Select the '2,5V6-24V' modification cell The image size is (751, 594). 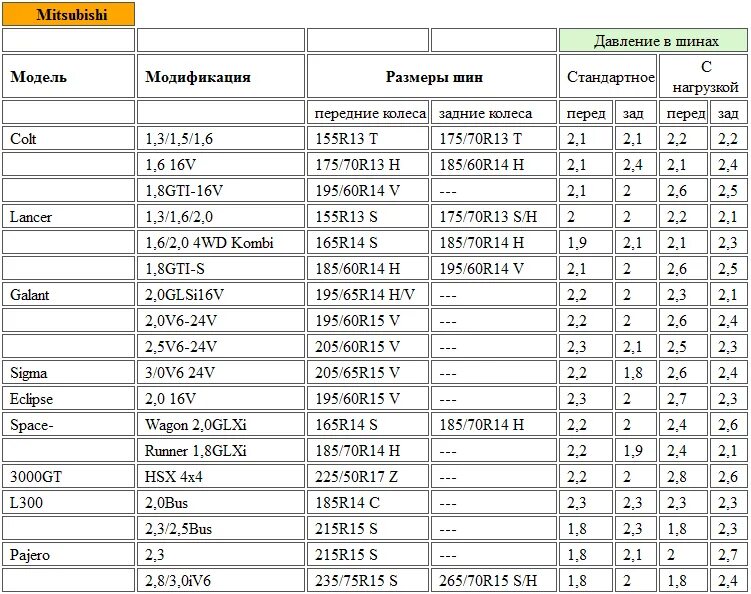pyautogui.click(x=221, y=346)
